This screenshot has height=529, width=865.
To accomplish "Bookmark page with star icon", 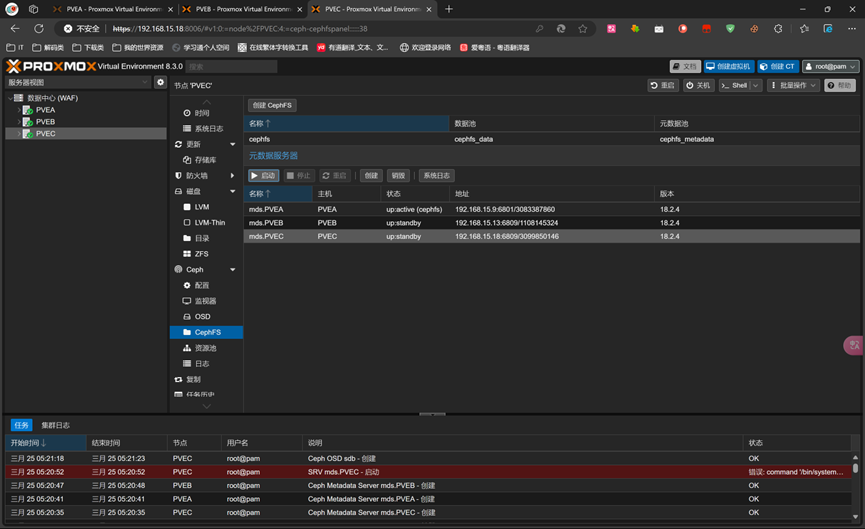I will pos(583,29).
